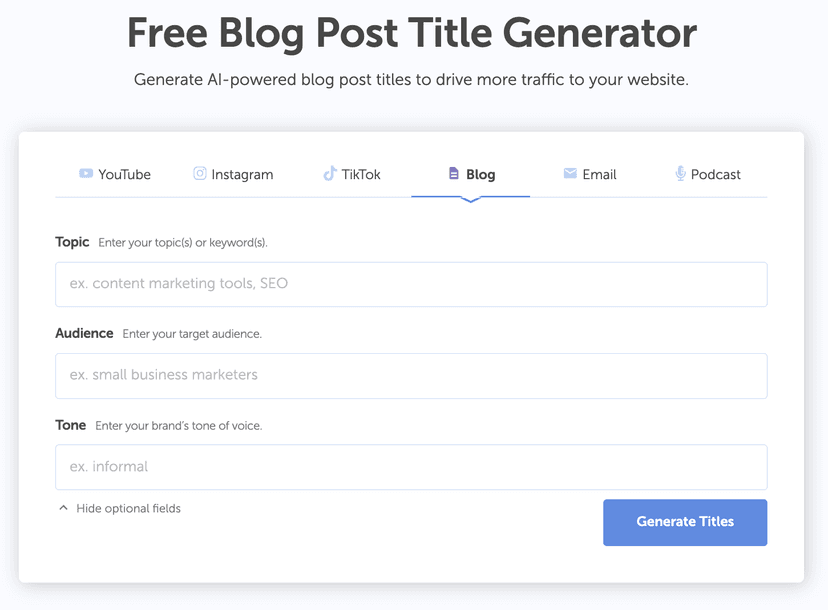This screenshot has width=828, height=610.
Task: Click inside the Topic input field
Action: (411, 284)
